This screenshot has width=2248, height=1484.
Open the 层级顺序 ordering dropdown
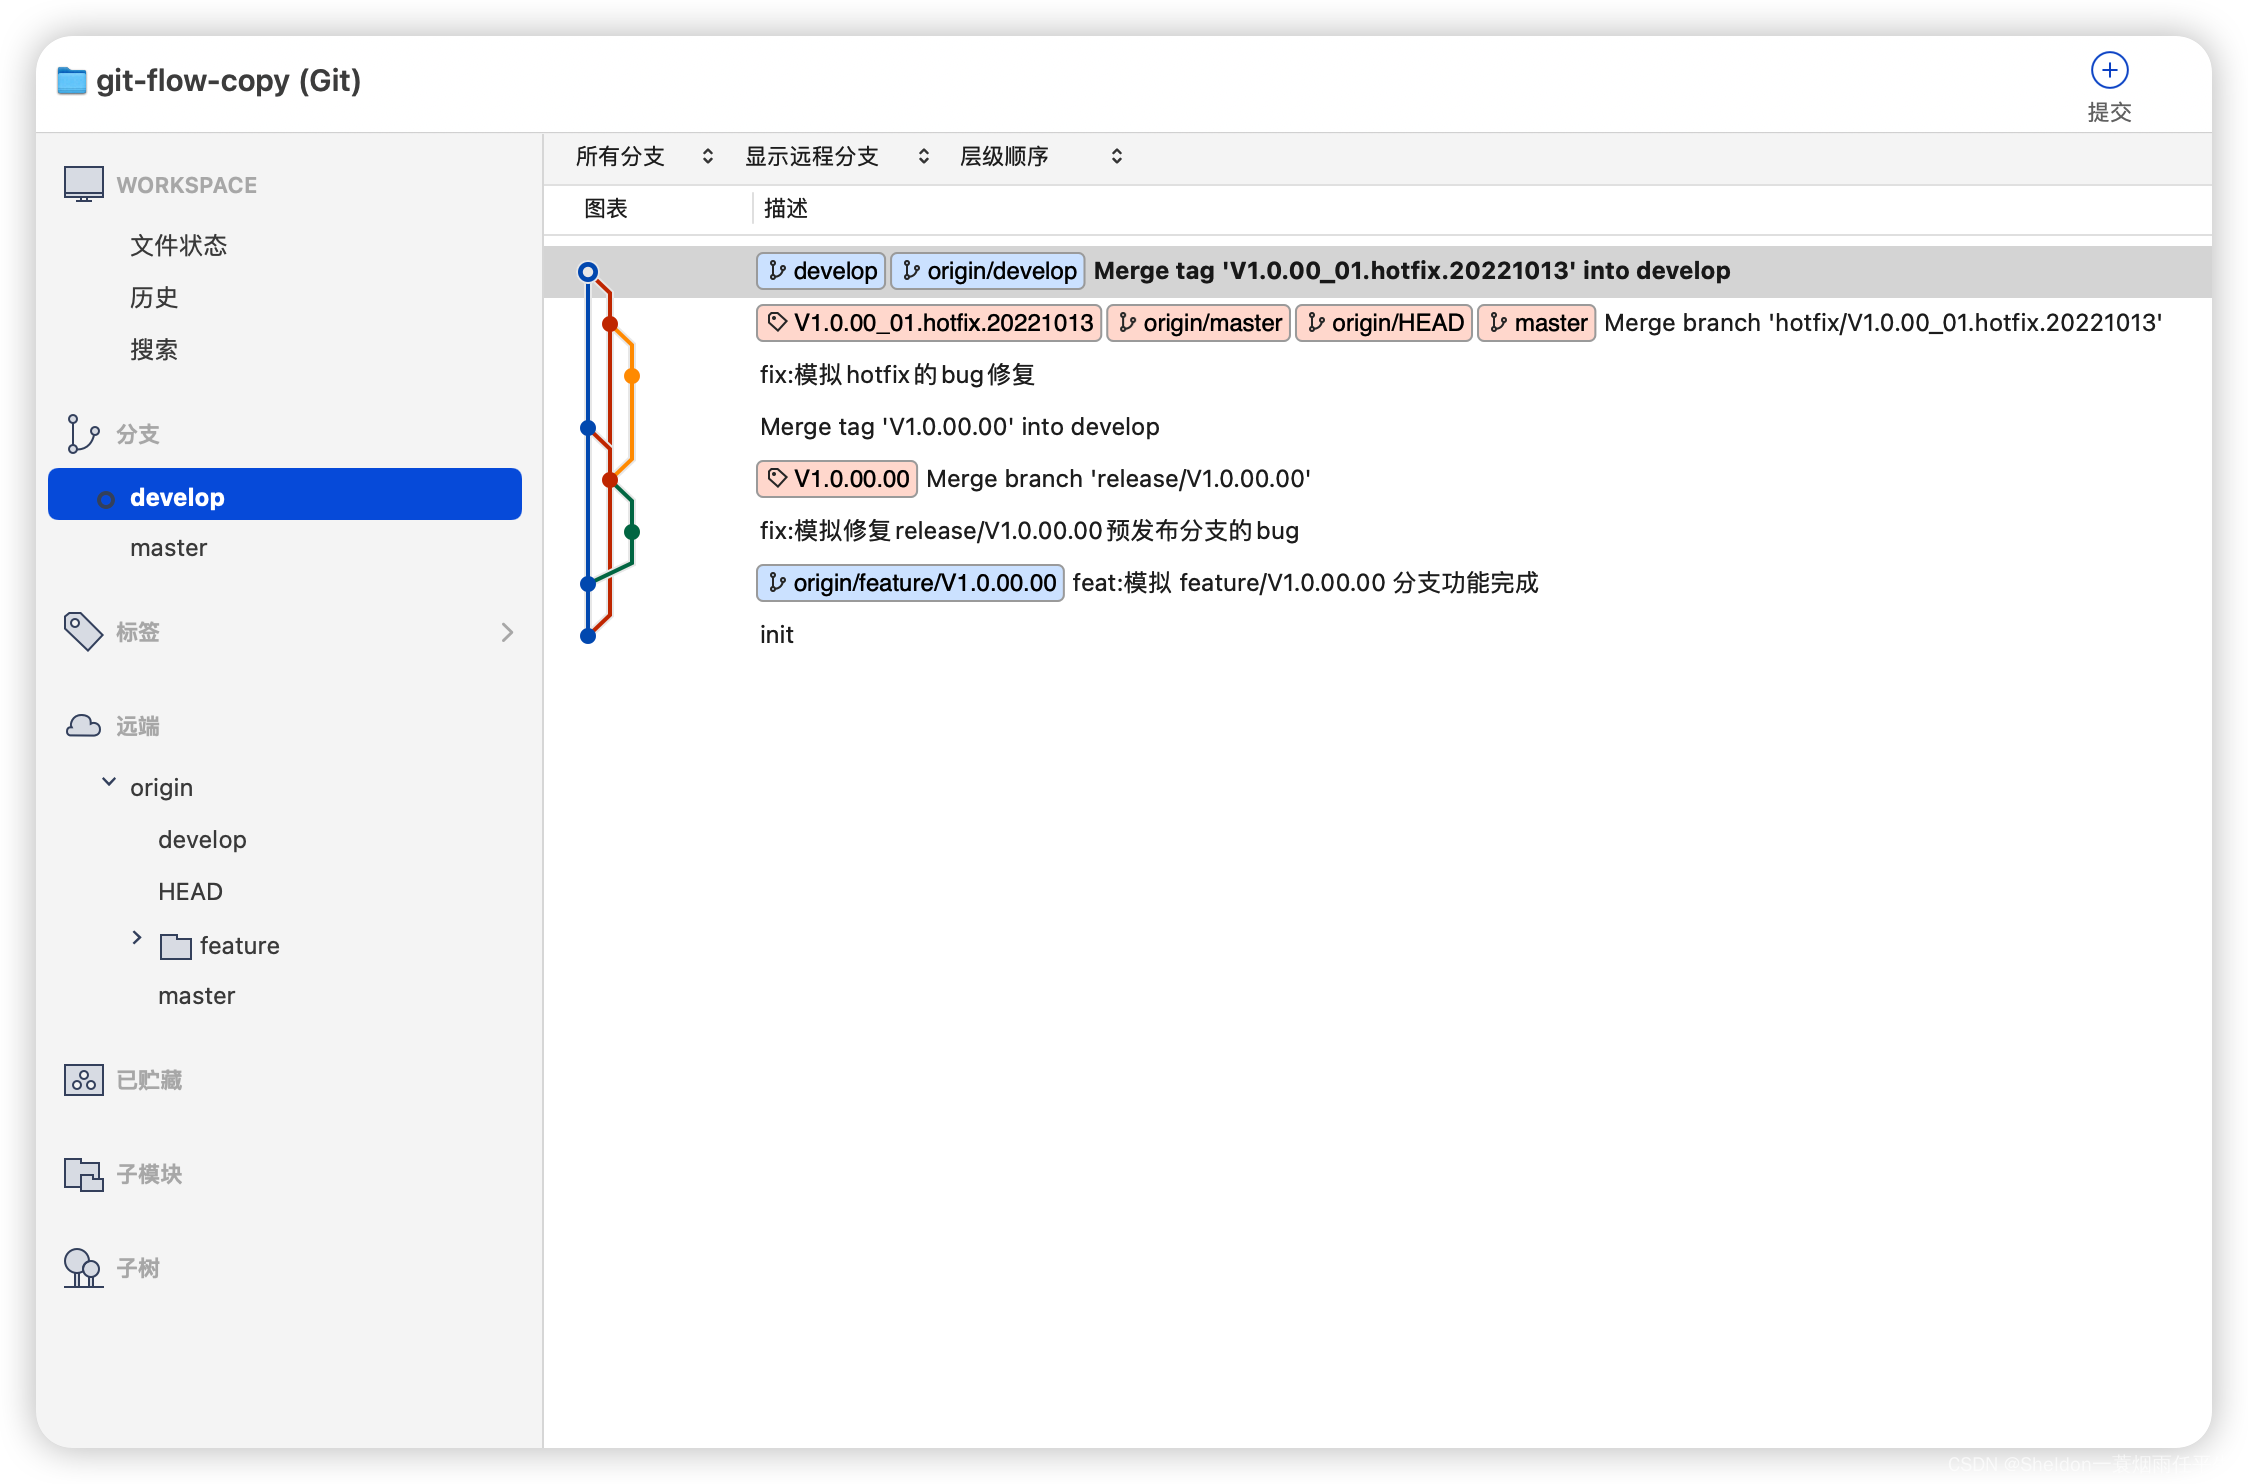1040,156
